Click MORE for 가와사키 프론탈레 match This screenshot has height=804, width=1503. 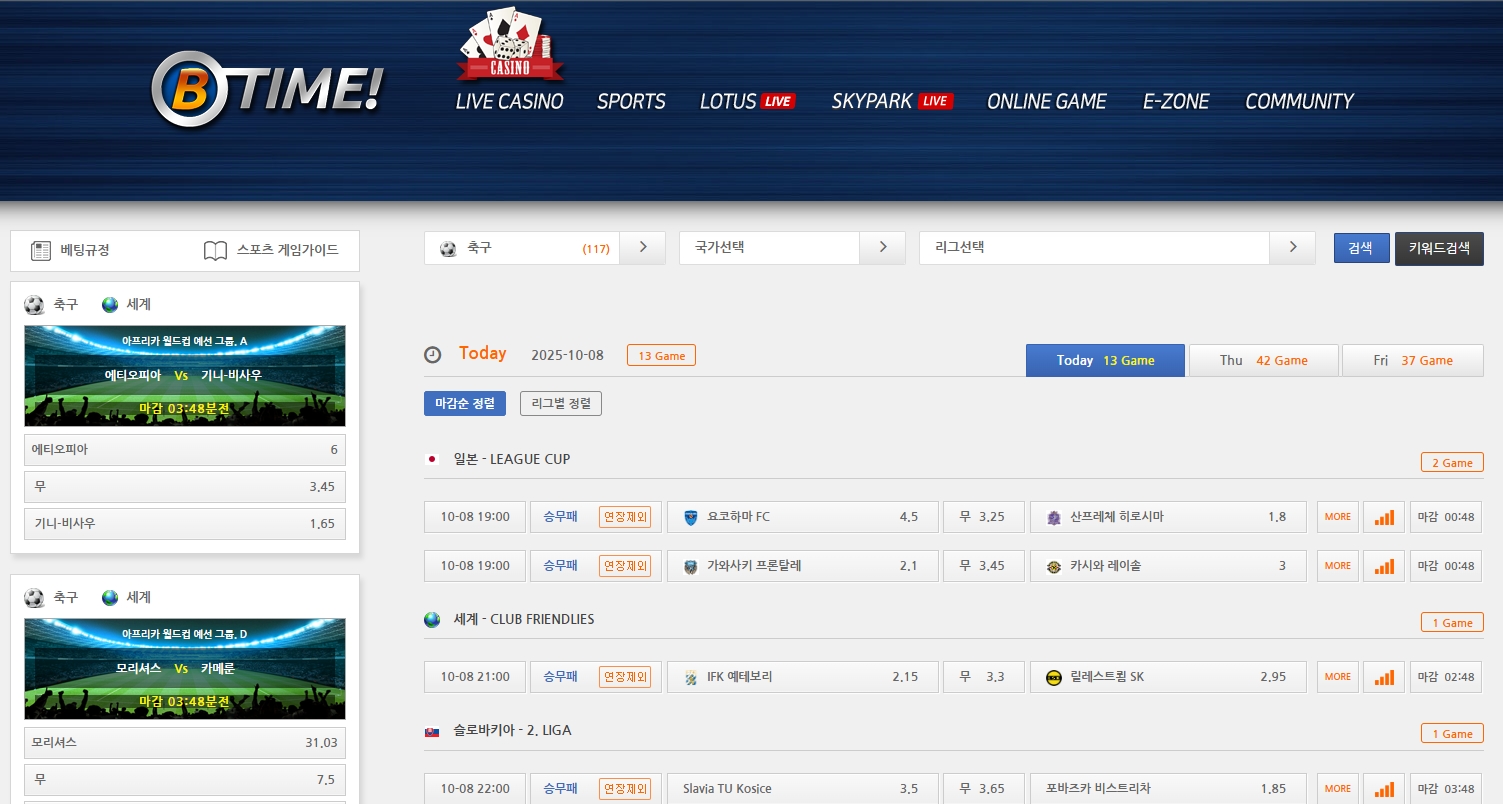pyautogui.click(x=1337, y=566)
